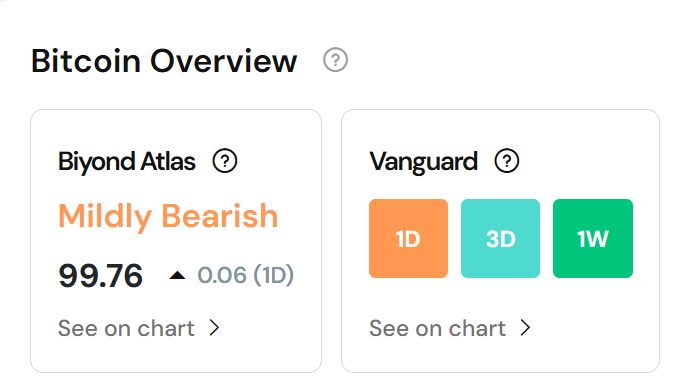Click the Biyond Atlas heading

pos(127,162)
